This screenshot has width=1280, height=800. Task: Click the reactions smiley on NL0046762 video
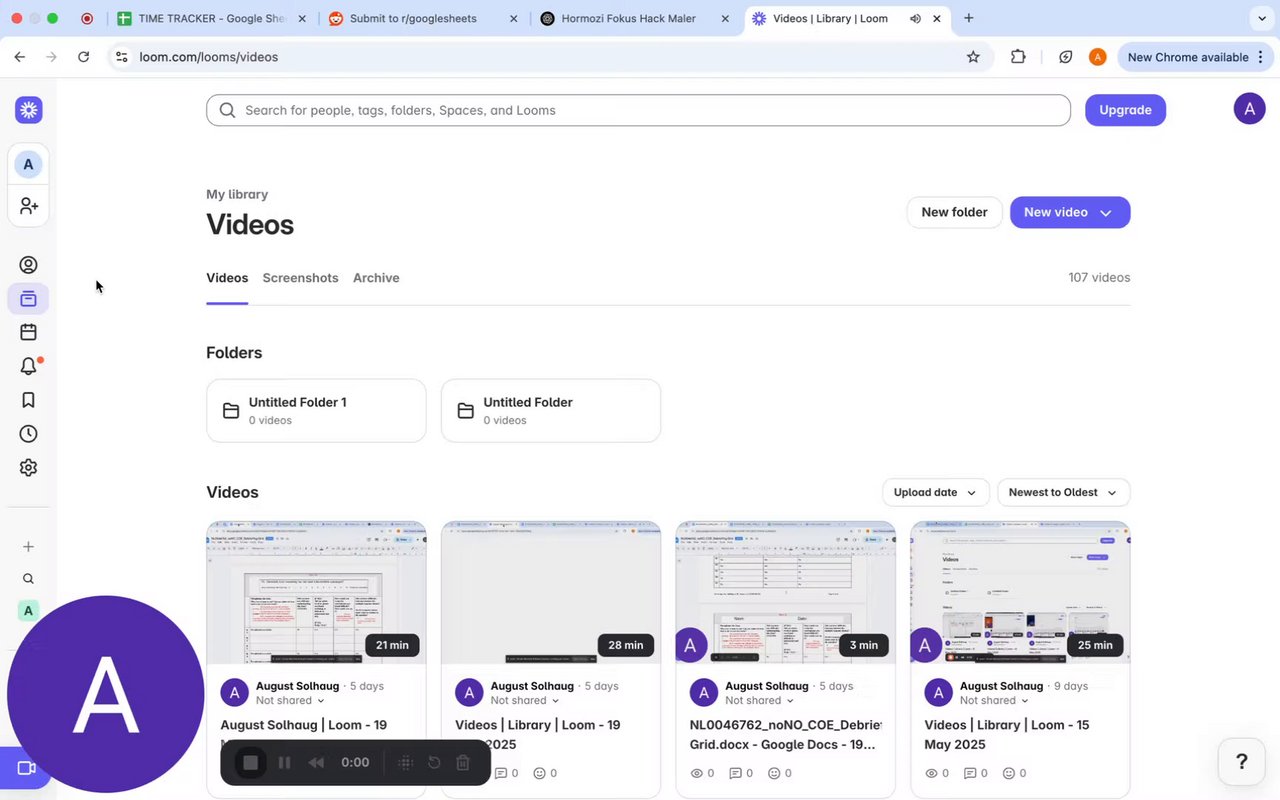pyautogui.click(x=780, y=773)
